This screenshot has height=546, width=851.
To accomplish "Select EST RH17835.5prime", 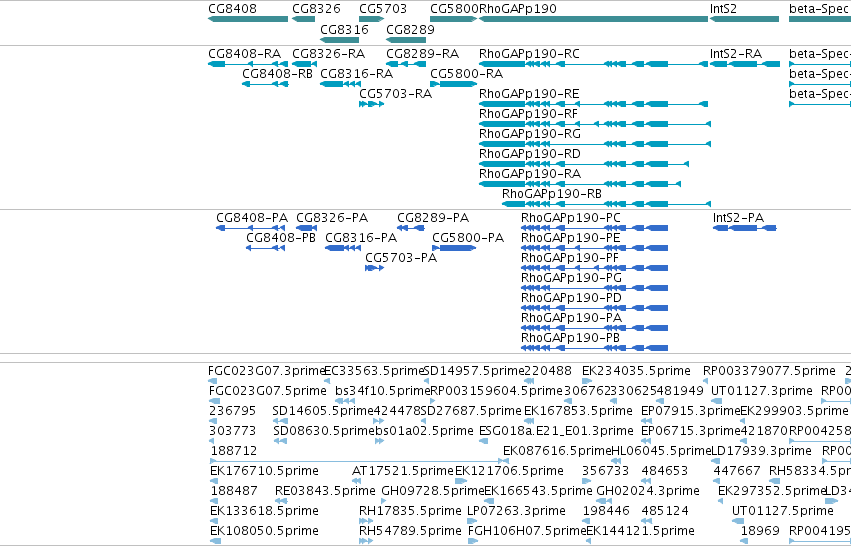I will [366, 521].
